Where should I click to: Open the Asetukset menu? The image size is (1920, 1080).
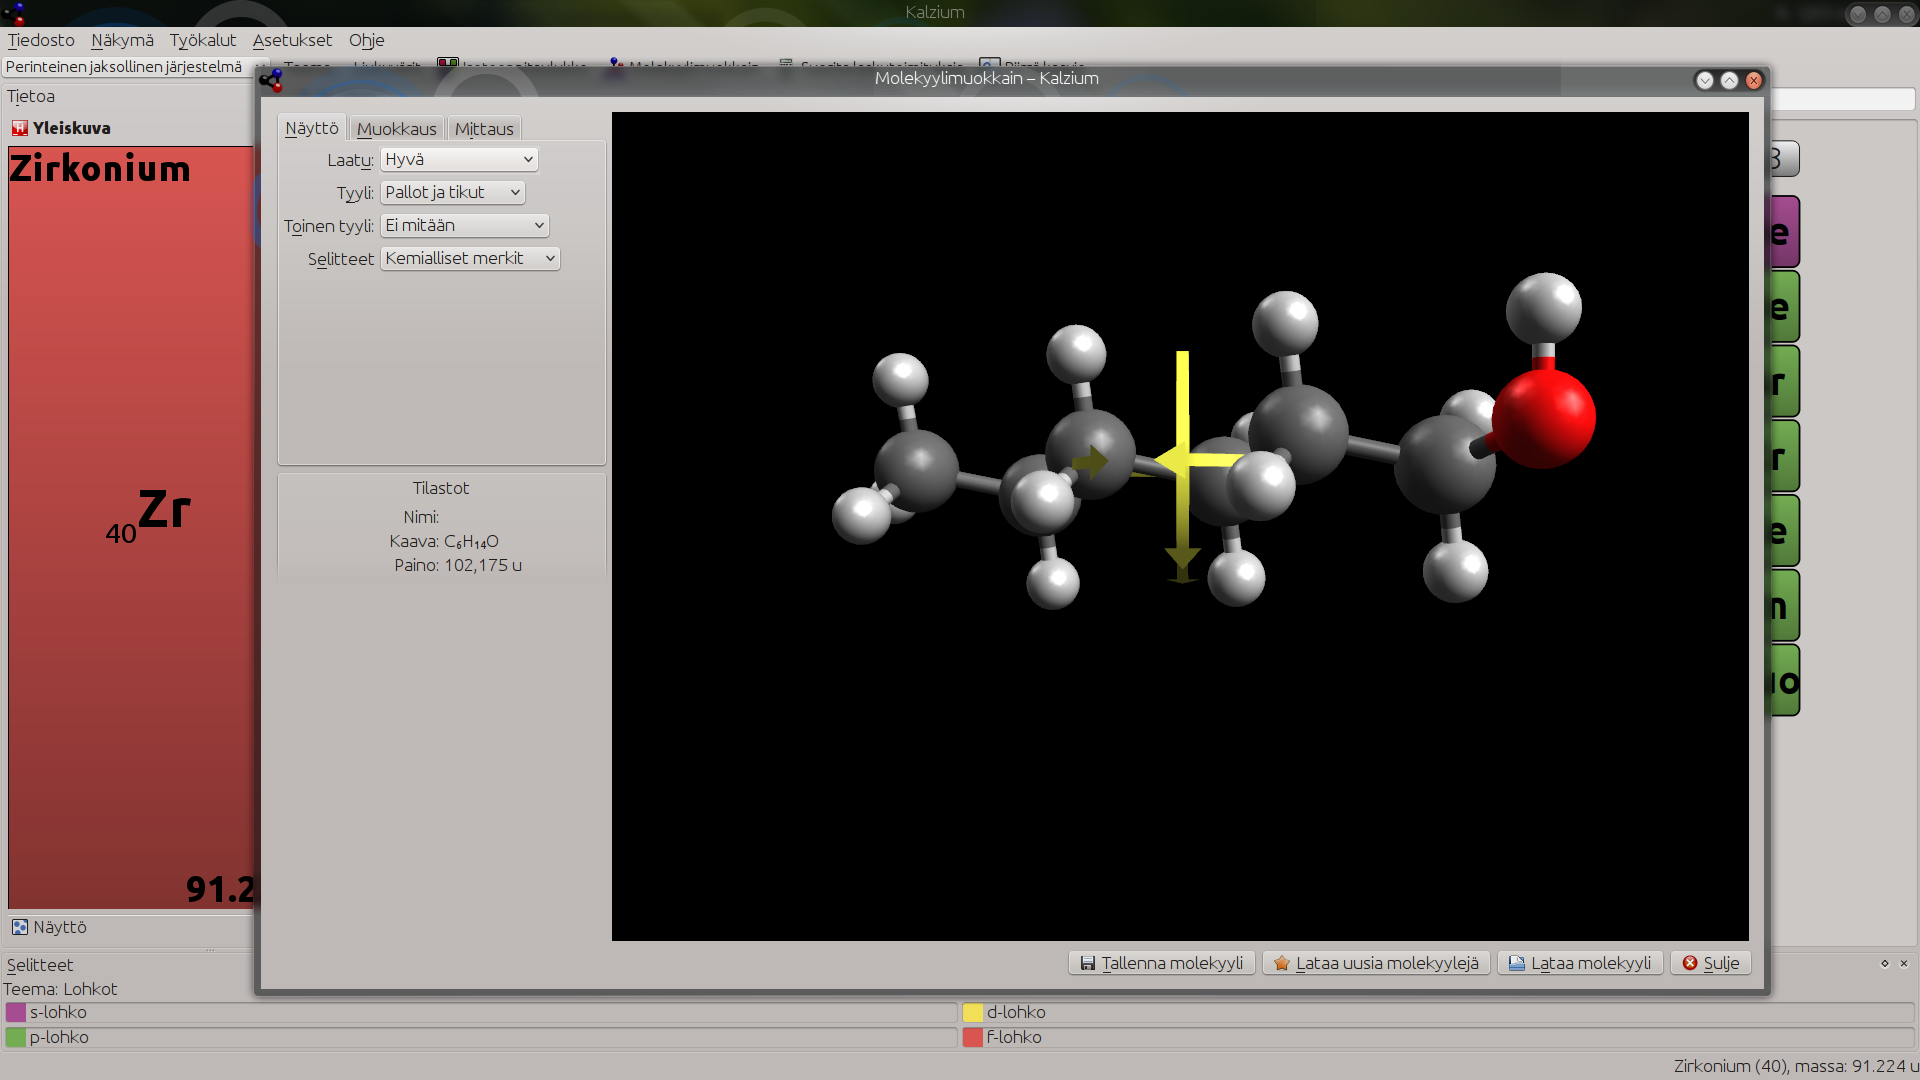(x=292, y=40)
